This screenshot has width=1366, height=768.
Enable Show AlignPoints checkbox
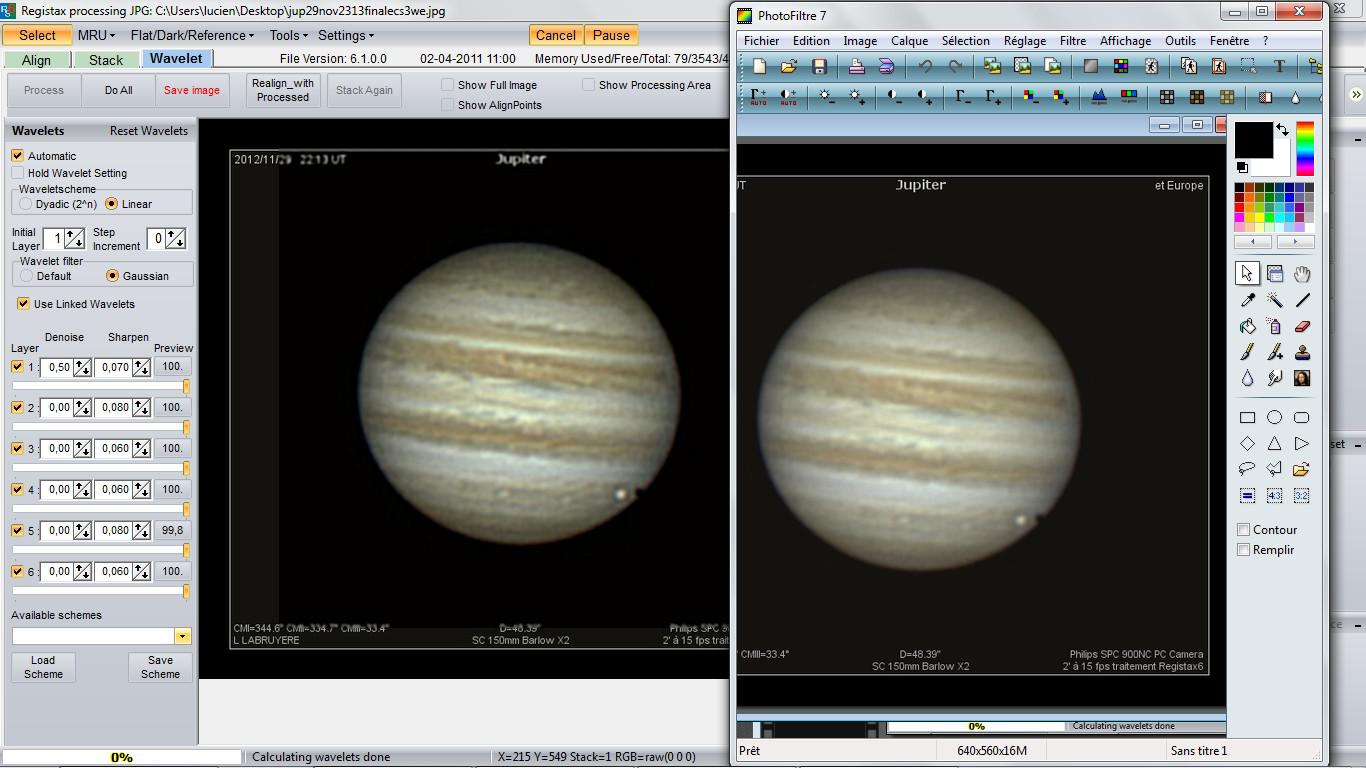[x=448, y=105]
